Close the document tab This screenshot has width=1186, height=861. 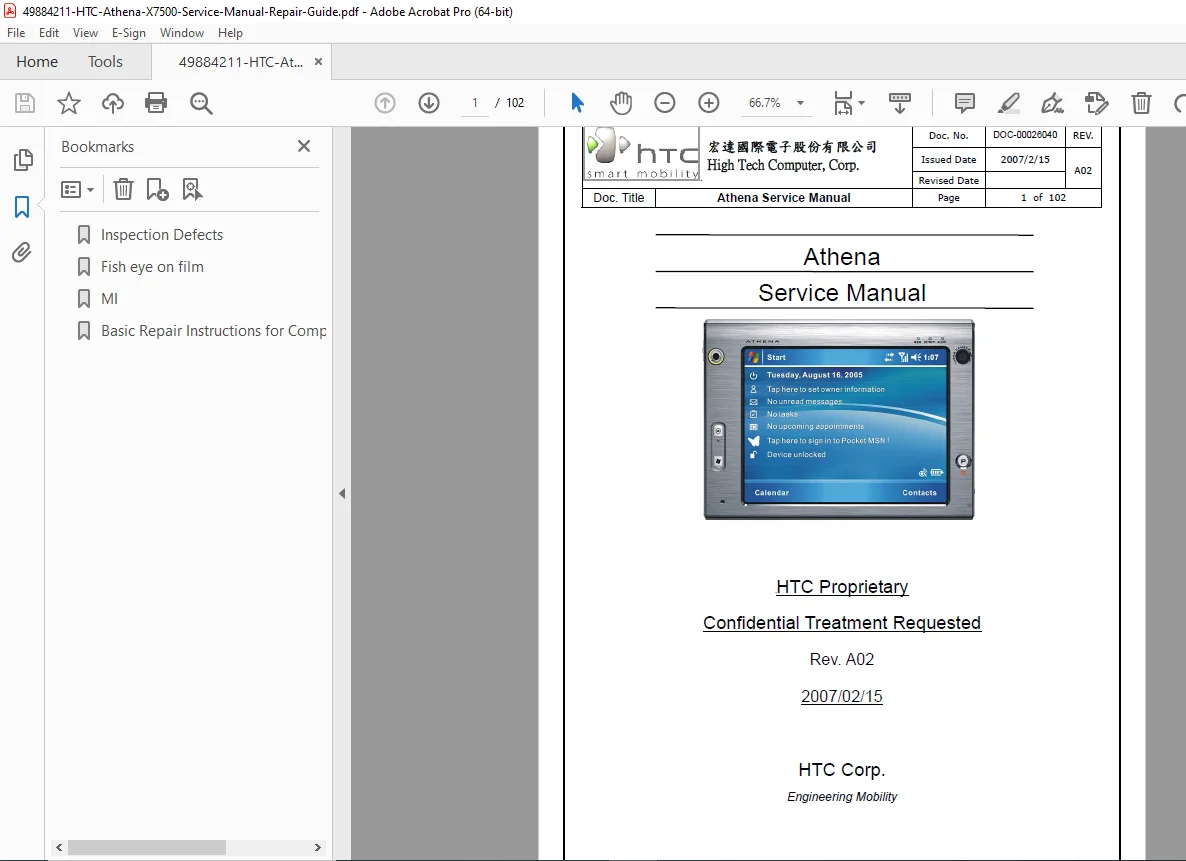tap(318, 62)
